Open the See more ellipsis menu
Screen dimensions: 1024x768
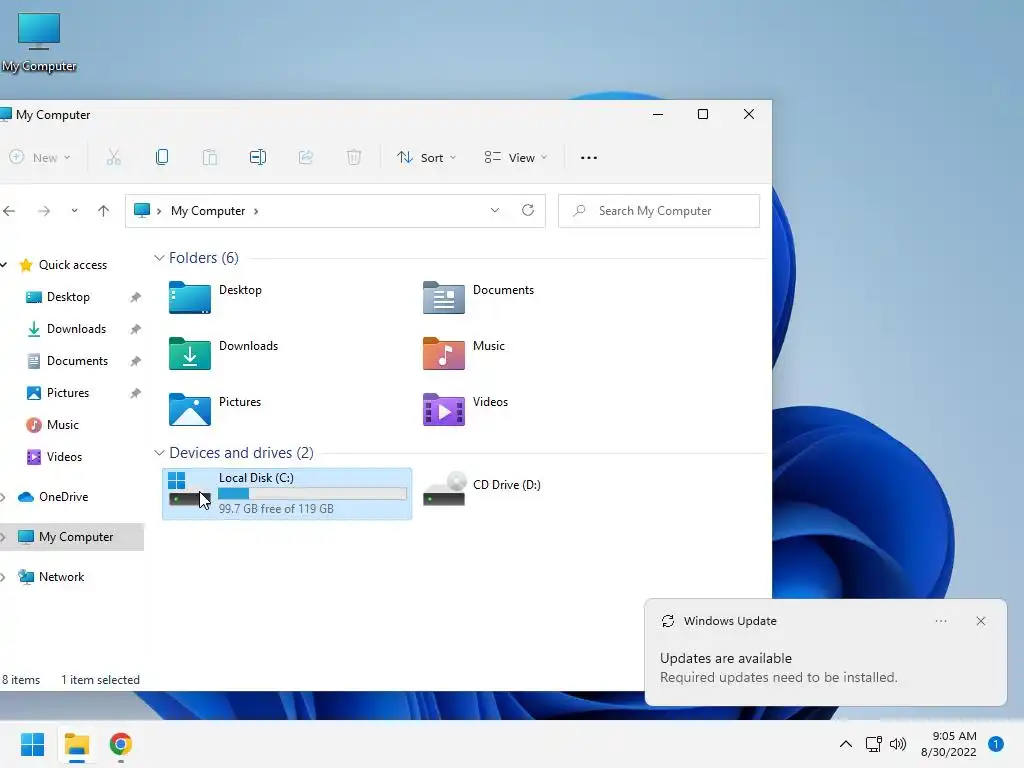(589, 157)
